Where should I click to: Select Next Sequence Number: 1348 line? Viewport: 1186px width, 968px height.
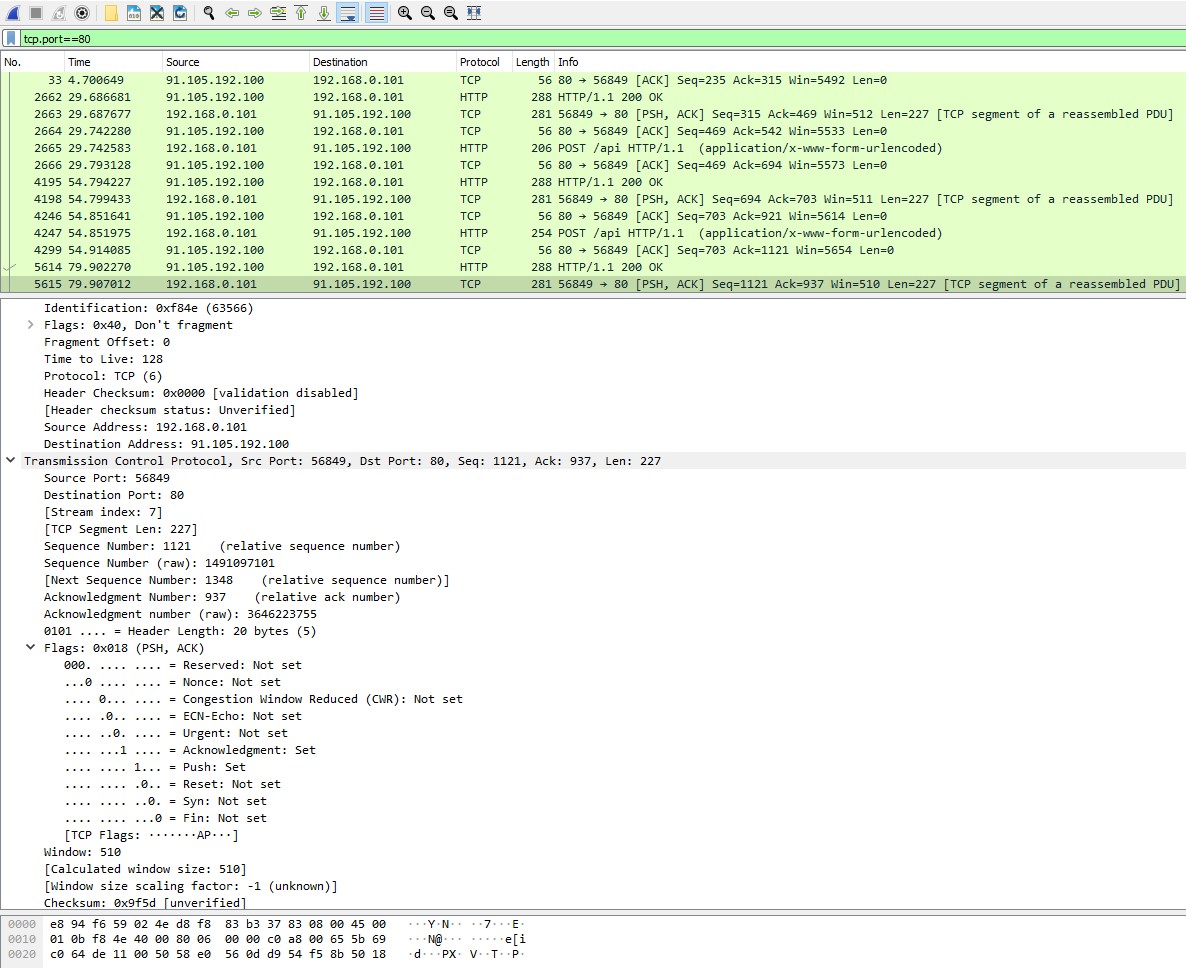click(247, 580)
